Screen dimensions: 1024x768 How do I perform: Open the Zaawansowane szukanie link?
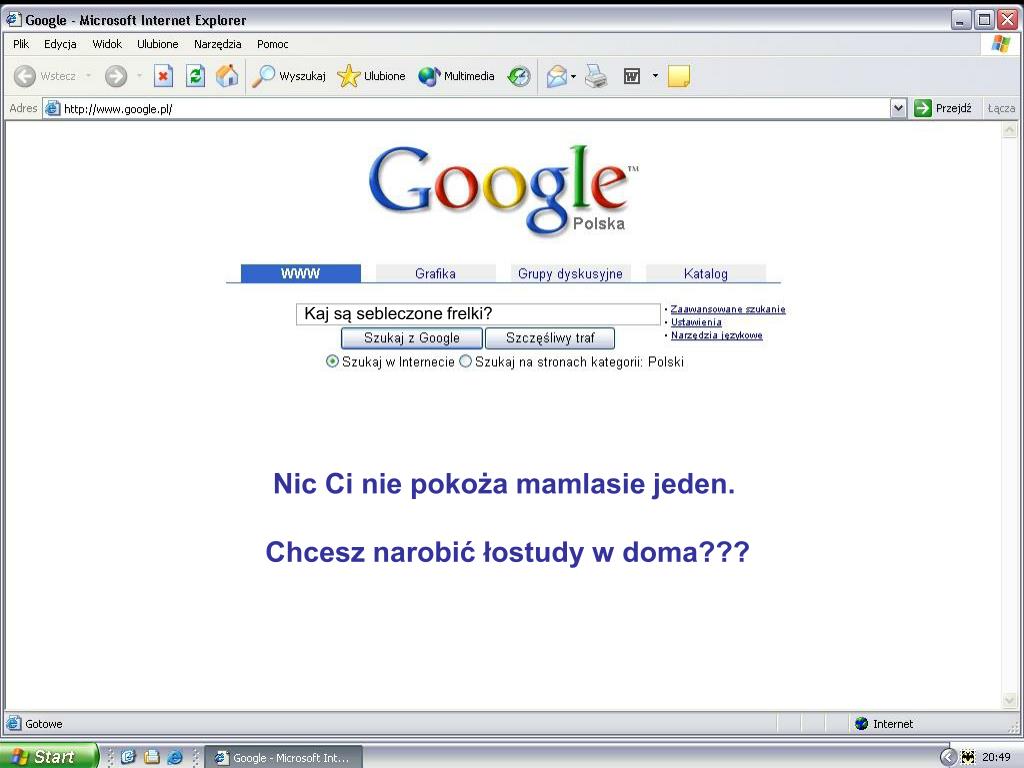click(728, 309)
